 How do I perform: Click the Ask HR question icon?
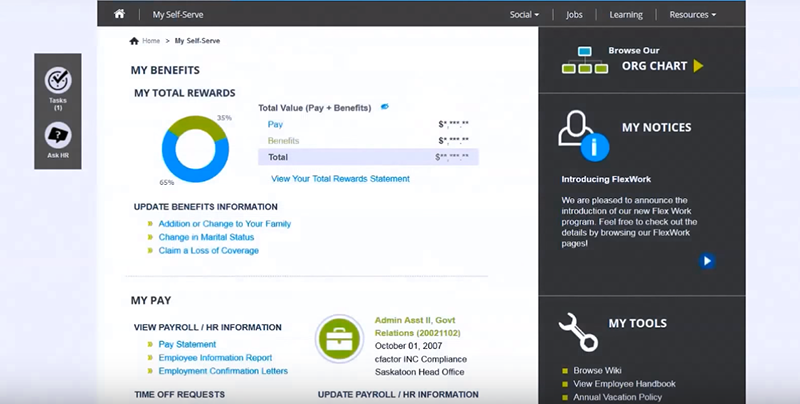[x=58, y=134]
